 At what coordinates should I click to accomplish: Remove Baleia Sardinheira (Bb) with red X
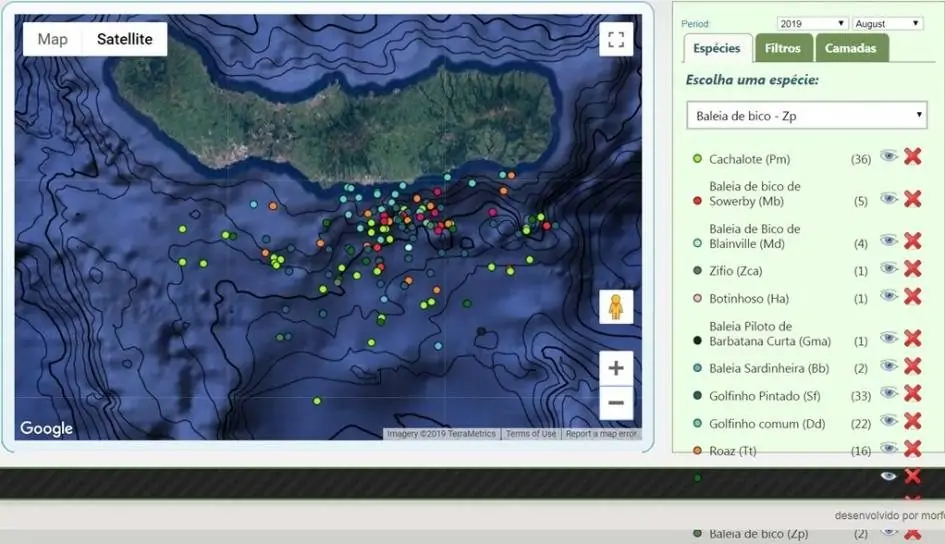coord(912,366)
